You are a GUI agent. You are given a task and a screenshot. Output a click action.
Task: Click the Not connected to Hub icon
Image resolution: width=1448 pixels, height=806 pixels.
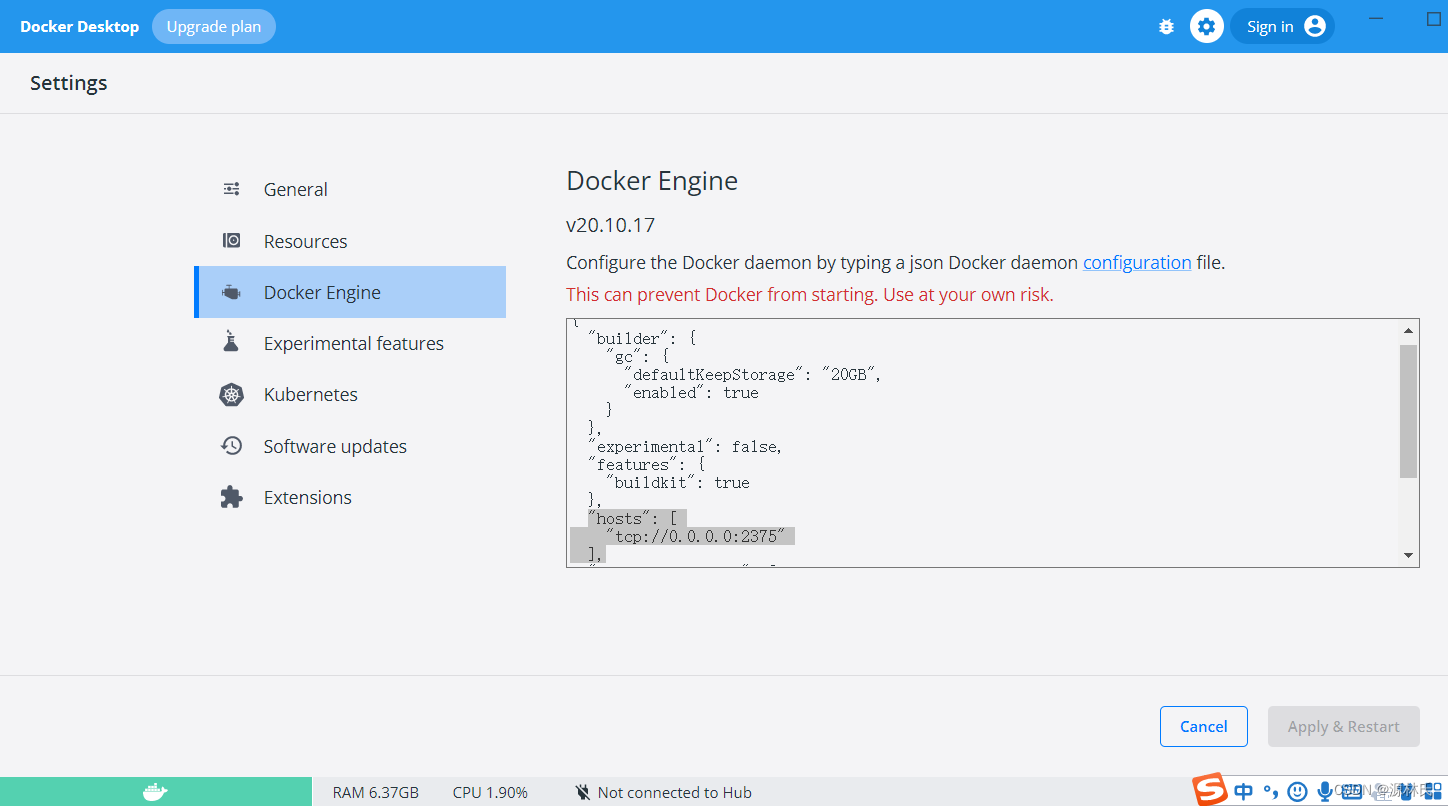point(583,792)
